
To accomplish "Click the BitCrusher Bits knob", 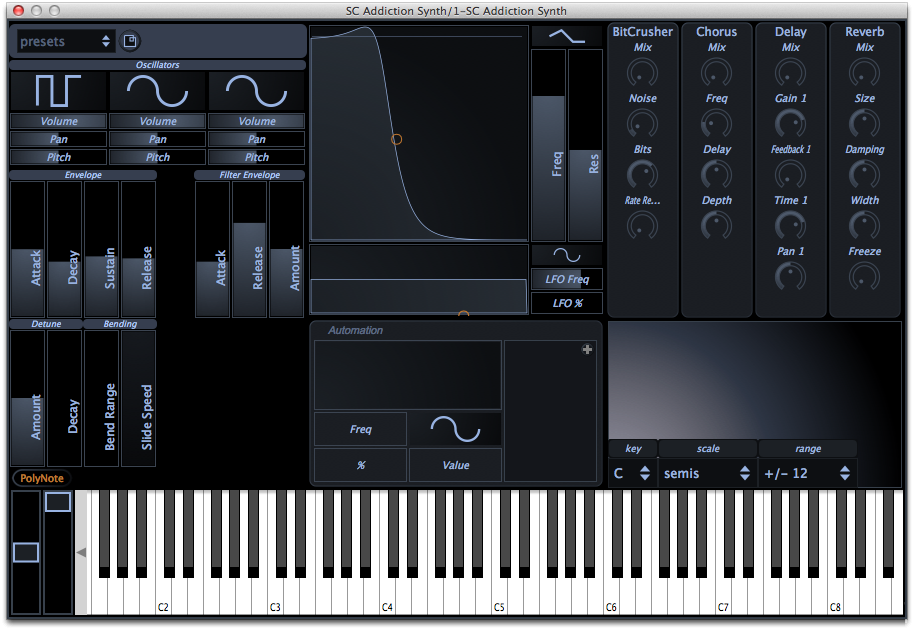I will click(x=642, y=174).
